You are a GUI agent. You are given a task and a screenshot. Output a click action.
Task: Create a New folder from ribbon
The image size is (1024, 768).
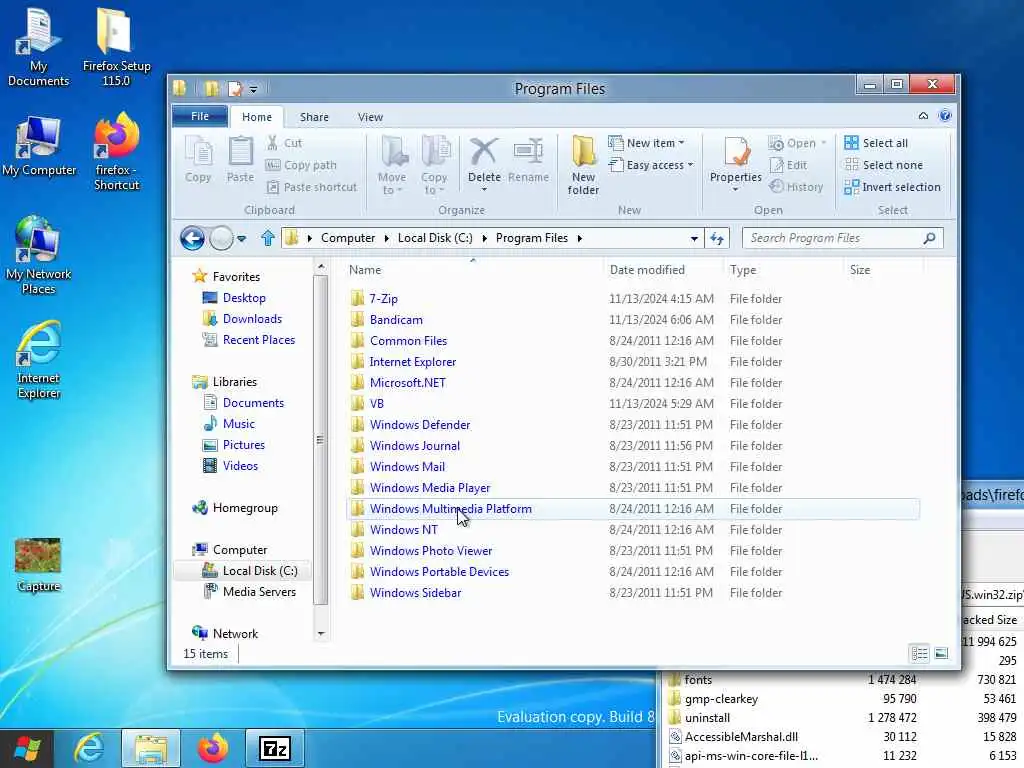[583, 165]
